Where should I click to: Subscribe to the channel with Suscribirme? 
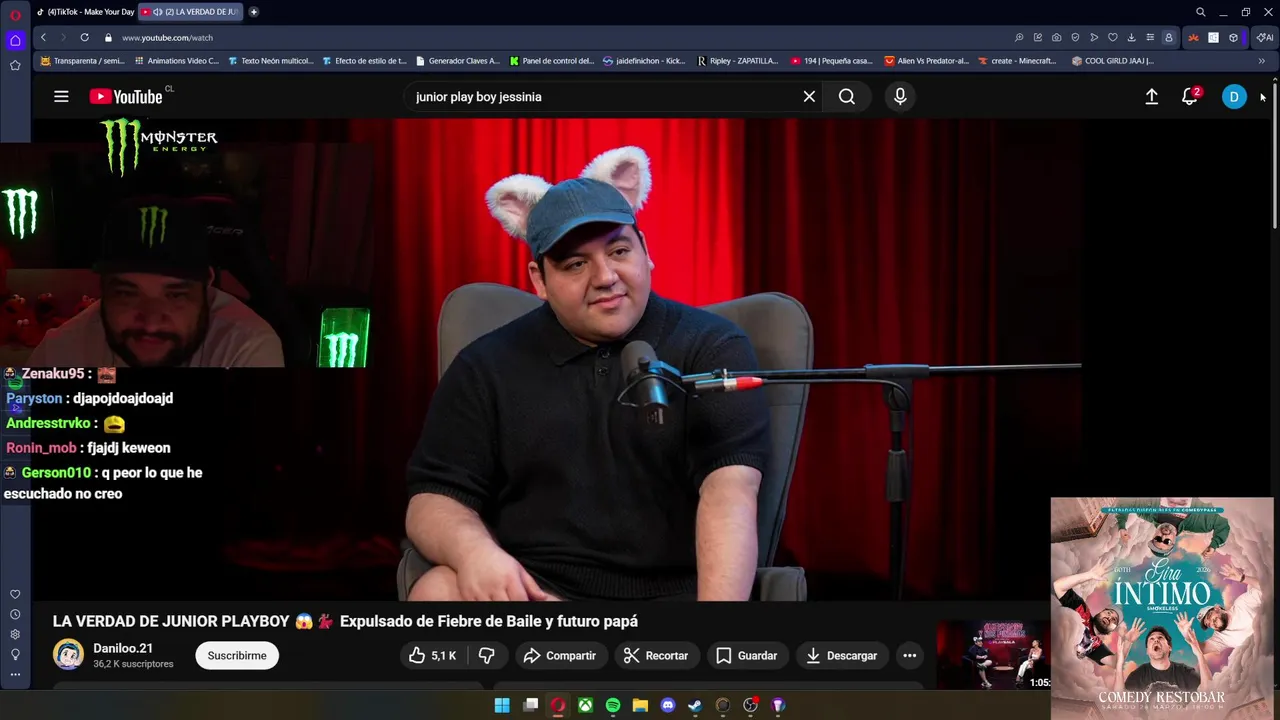click(x=237, y=656)
